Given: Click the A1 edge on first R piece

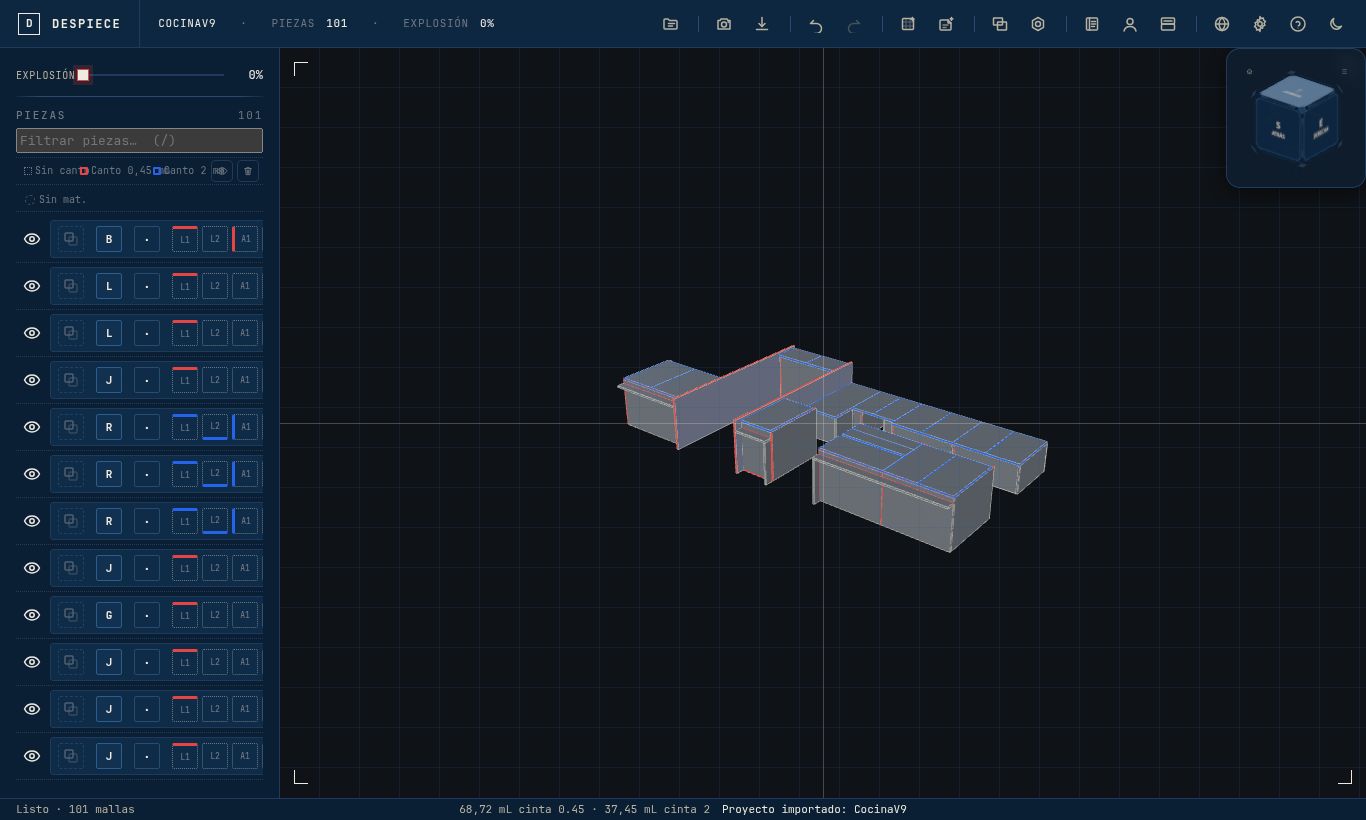Looking at the screenshot, I should click(x=245, y=427).
